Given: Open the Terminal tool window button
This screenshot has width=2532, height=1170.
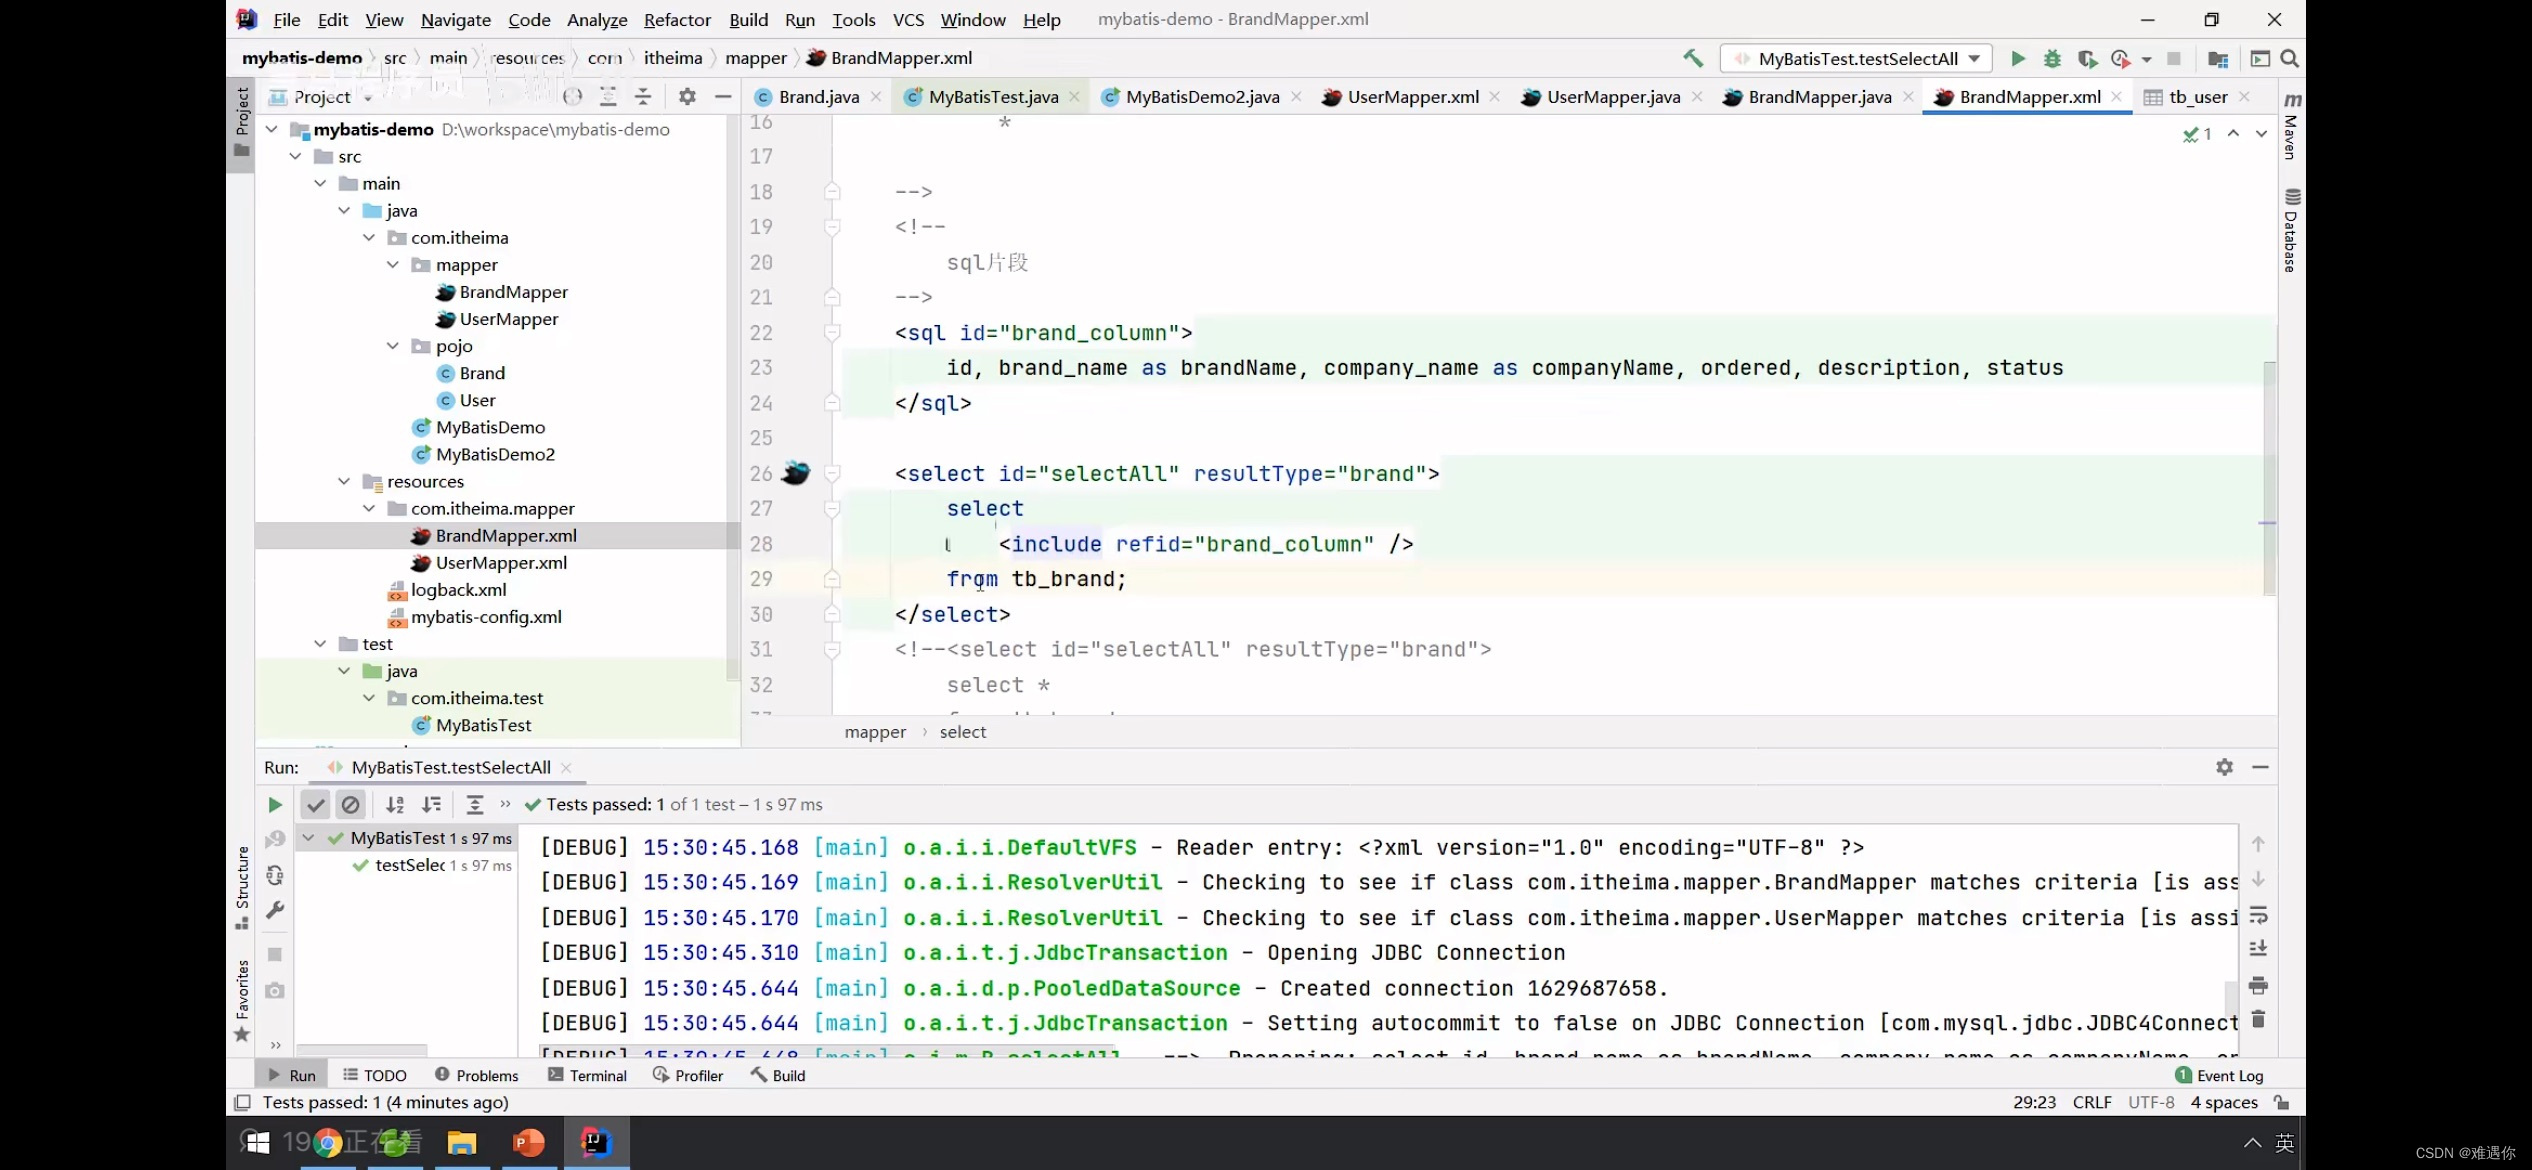Looking at the screenshot, I should (x=588, y=1075).
